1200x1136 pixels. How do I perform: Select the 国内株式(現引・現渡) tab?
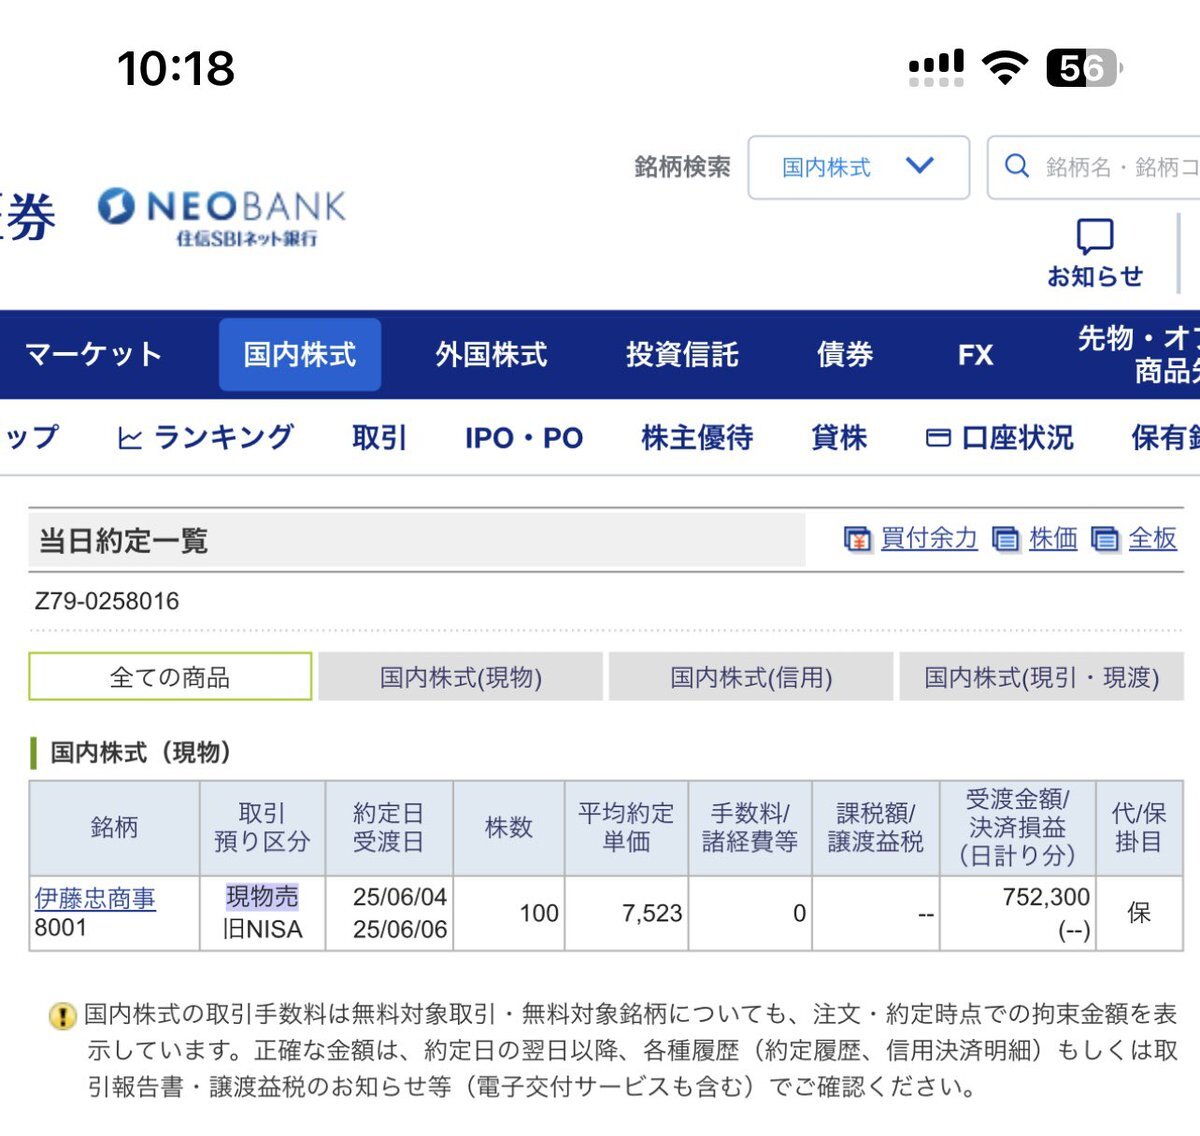point(1041,677)
